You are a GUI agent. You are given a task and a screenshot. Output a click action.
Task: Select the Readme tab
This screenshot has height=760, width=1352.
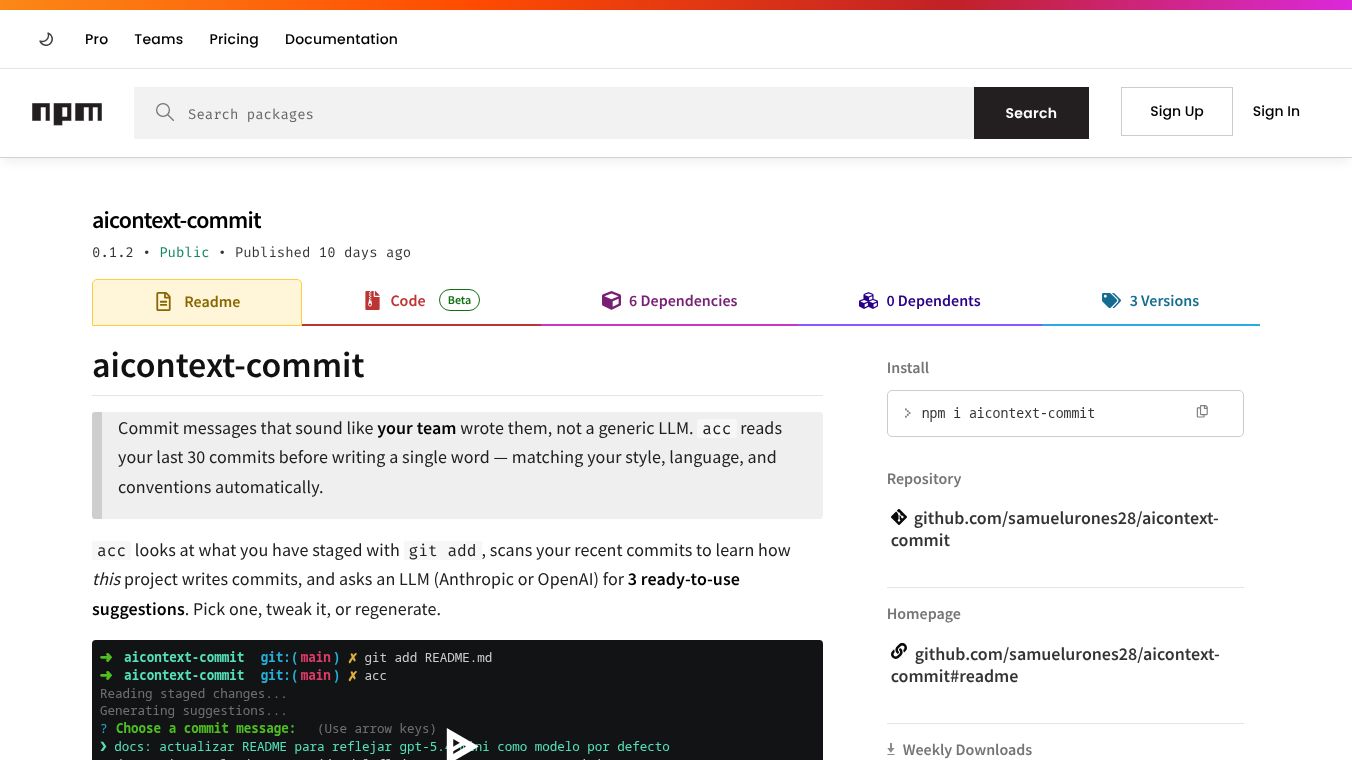(197, 302)
